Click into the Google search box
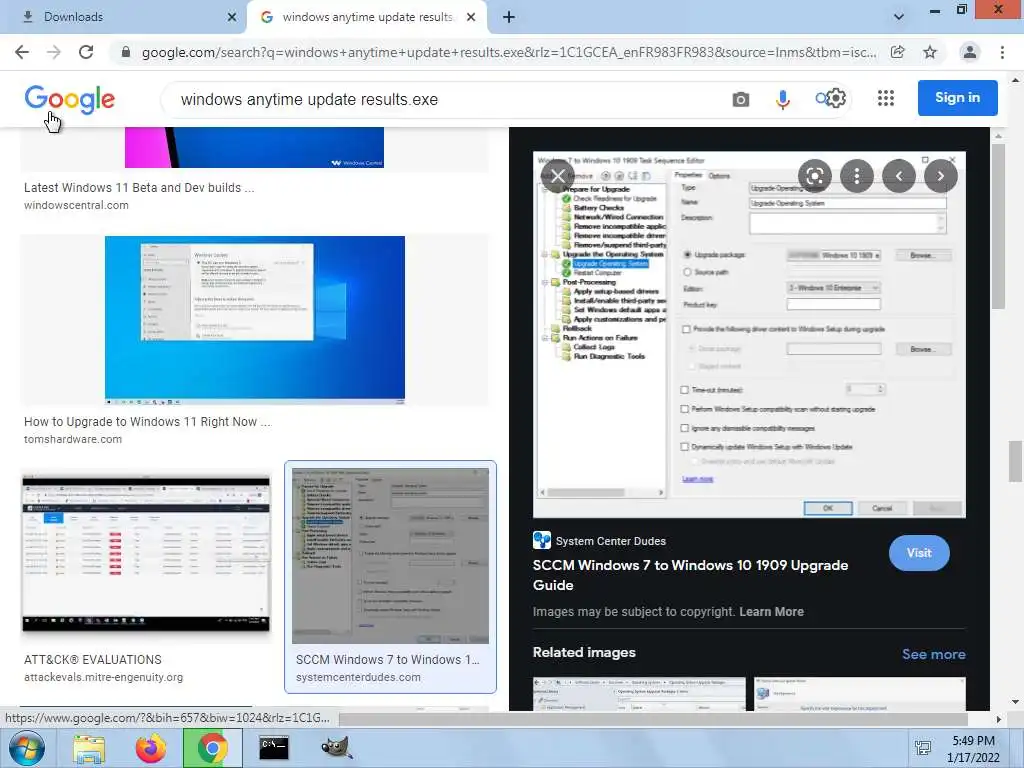1024x768 pixels. [444, 99]
